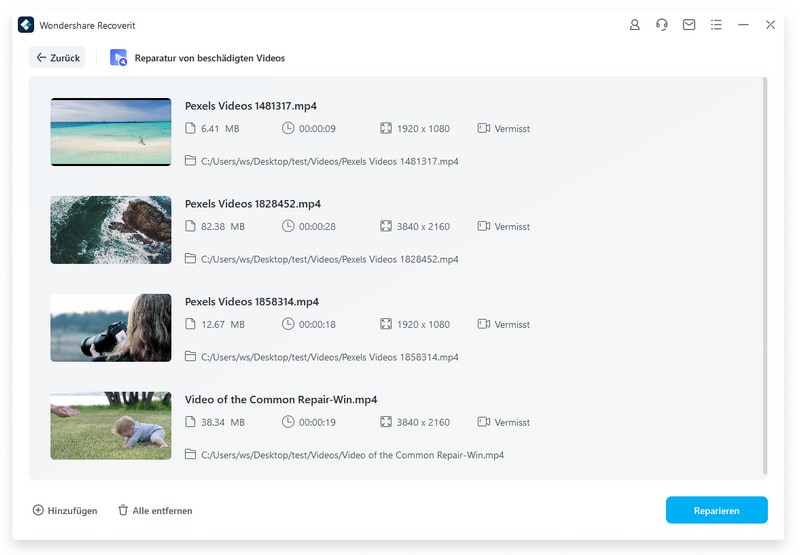Click the Wondershare Recoverit logo icon
800x555 pixels.
[x=26, y=25]
